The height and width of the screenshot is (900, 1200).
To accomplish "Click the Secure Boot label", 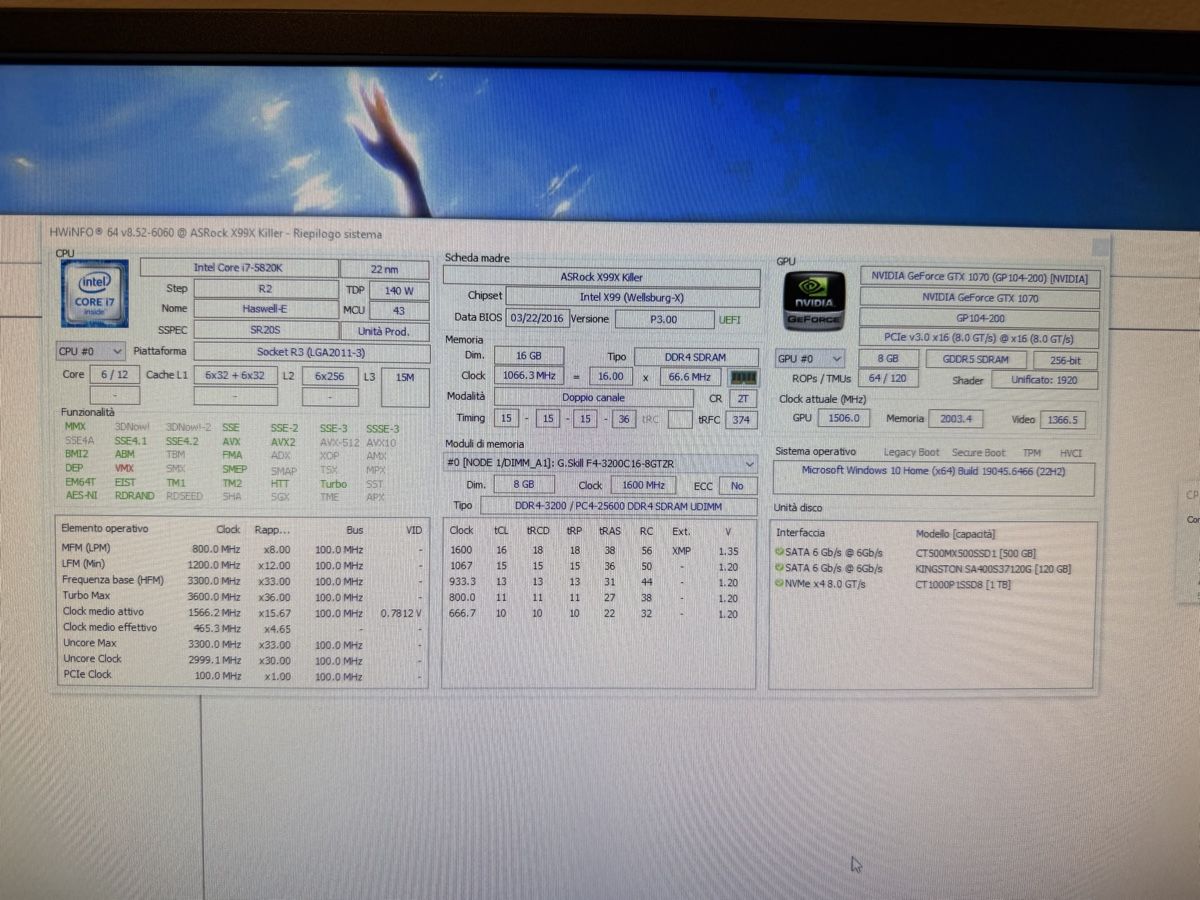I will pyautogui.click(x=979, y=453).
